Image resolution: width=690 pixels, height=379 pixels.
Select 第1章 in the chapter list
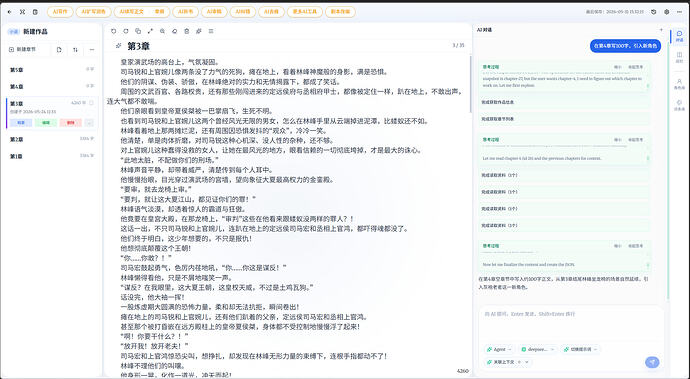tap(52, 156)
